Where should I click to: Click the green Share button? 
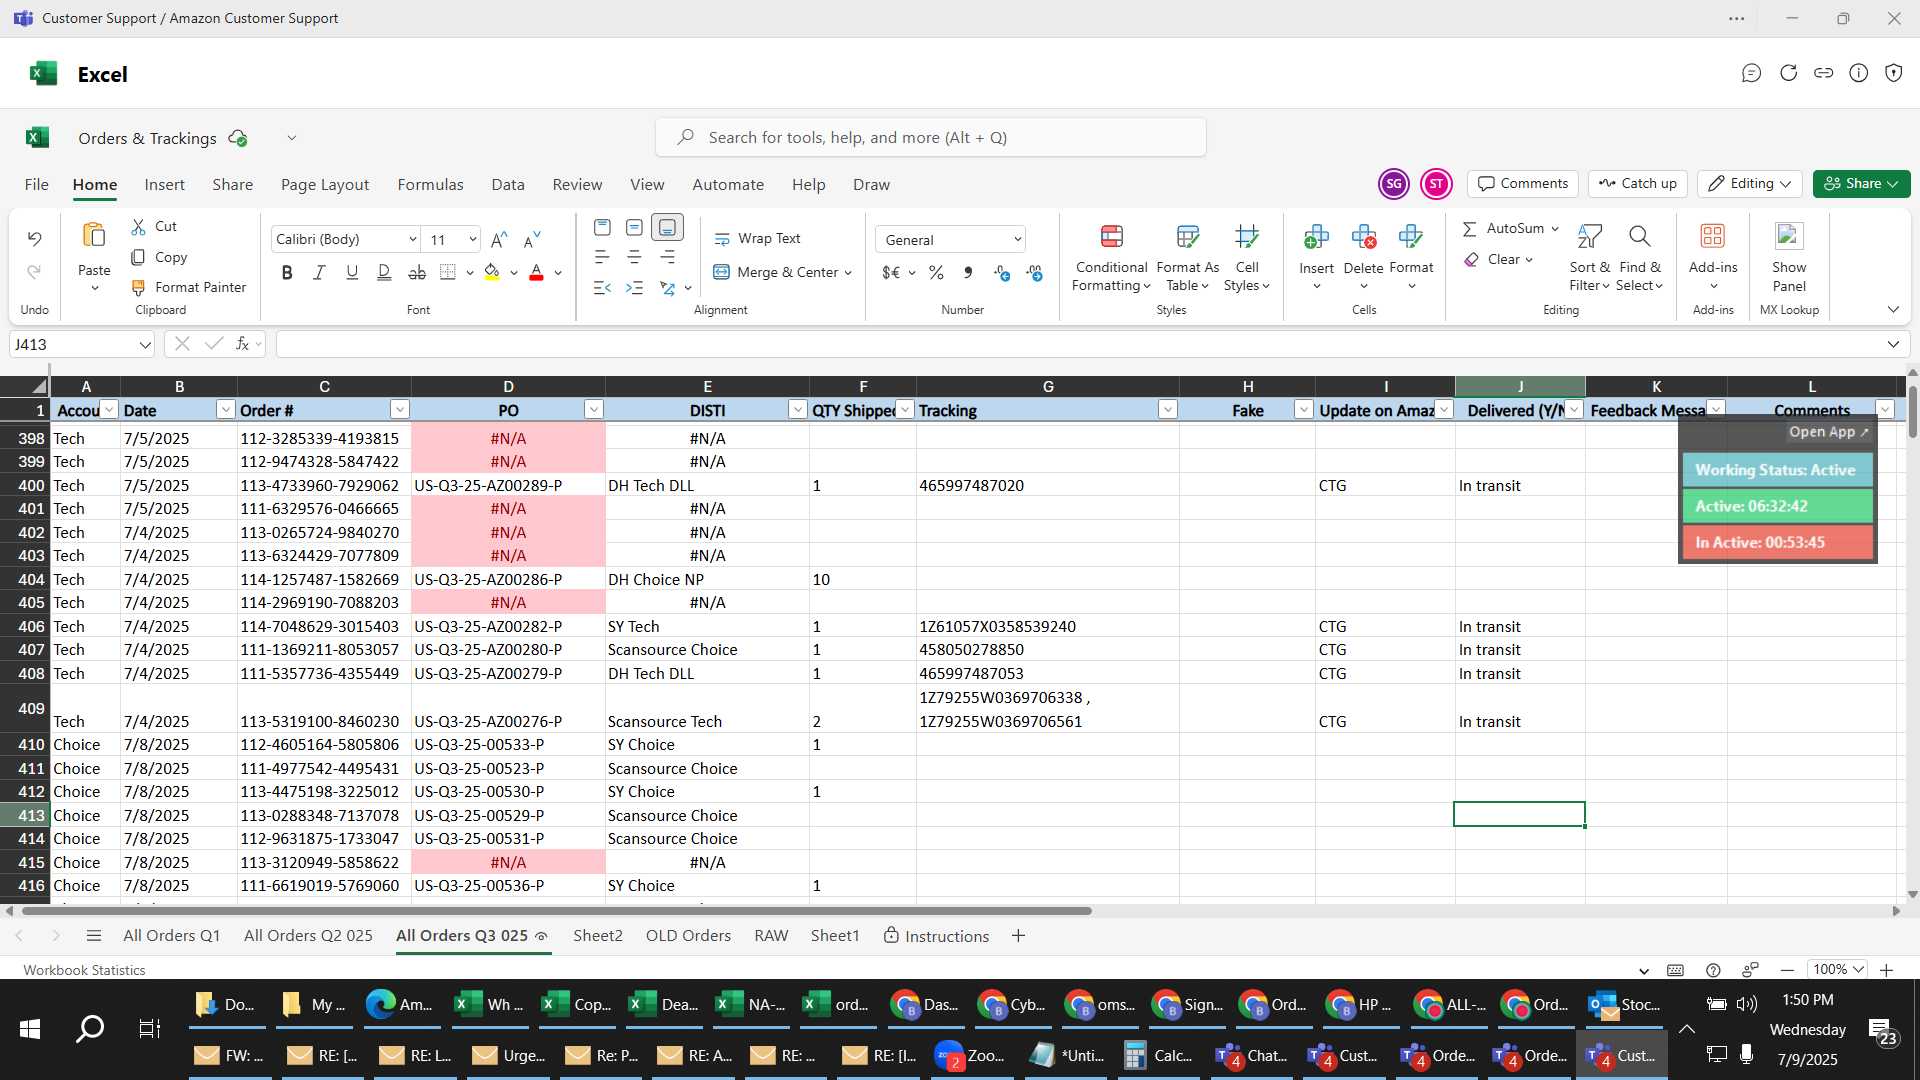[1861, 183]
